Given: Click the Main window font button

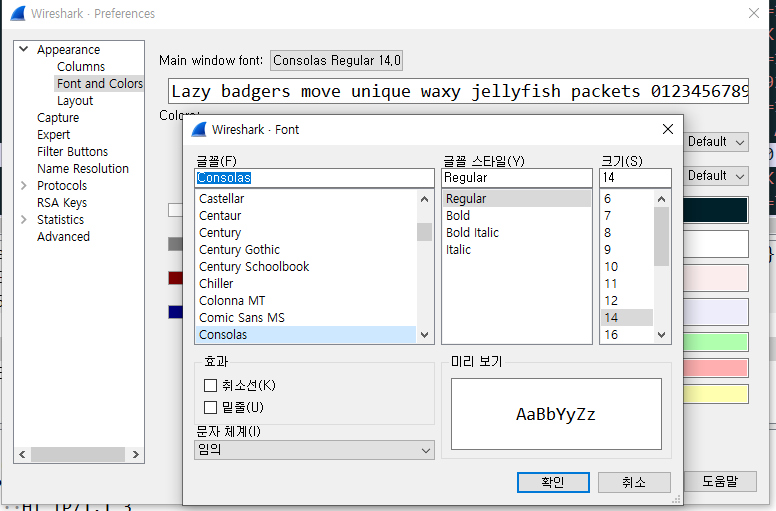Looking at the screenshot, I should [337, 60].
